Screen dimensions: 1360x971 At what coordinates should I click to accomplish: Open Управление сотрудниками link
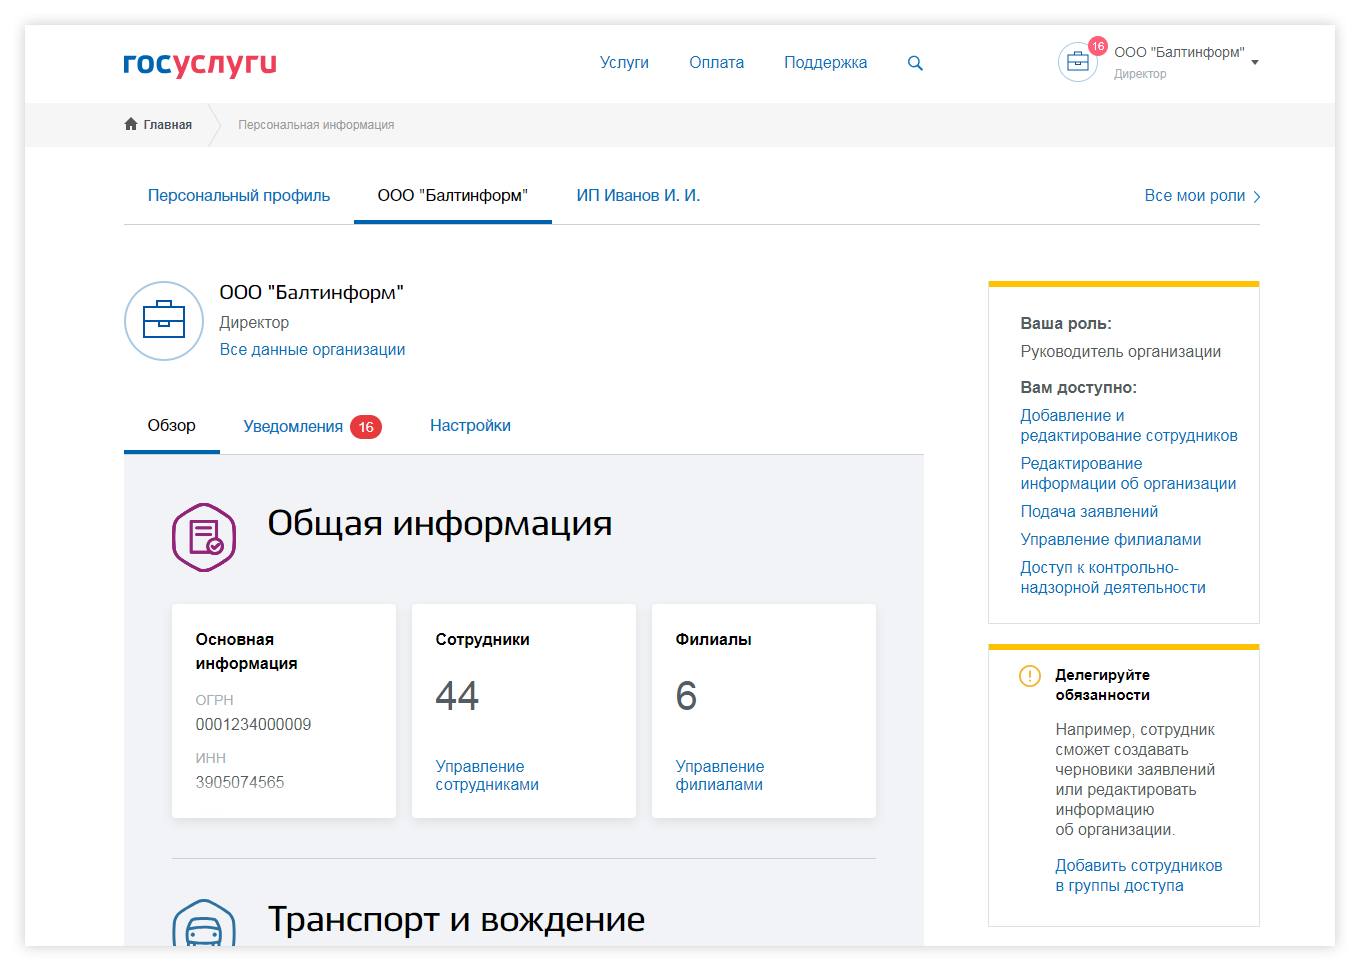click(487, 775)
